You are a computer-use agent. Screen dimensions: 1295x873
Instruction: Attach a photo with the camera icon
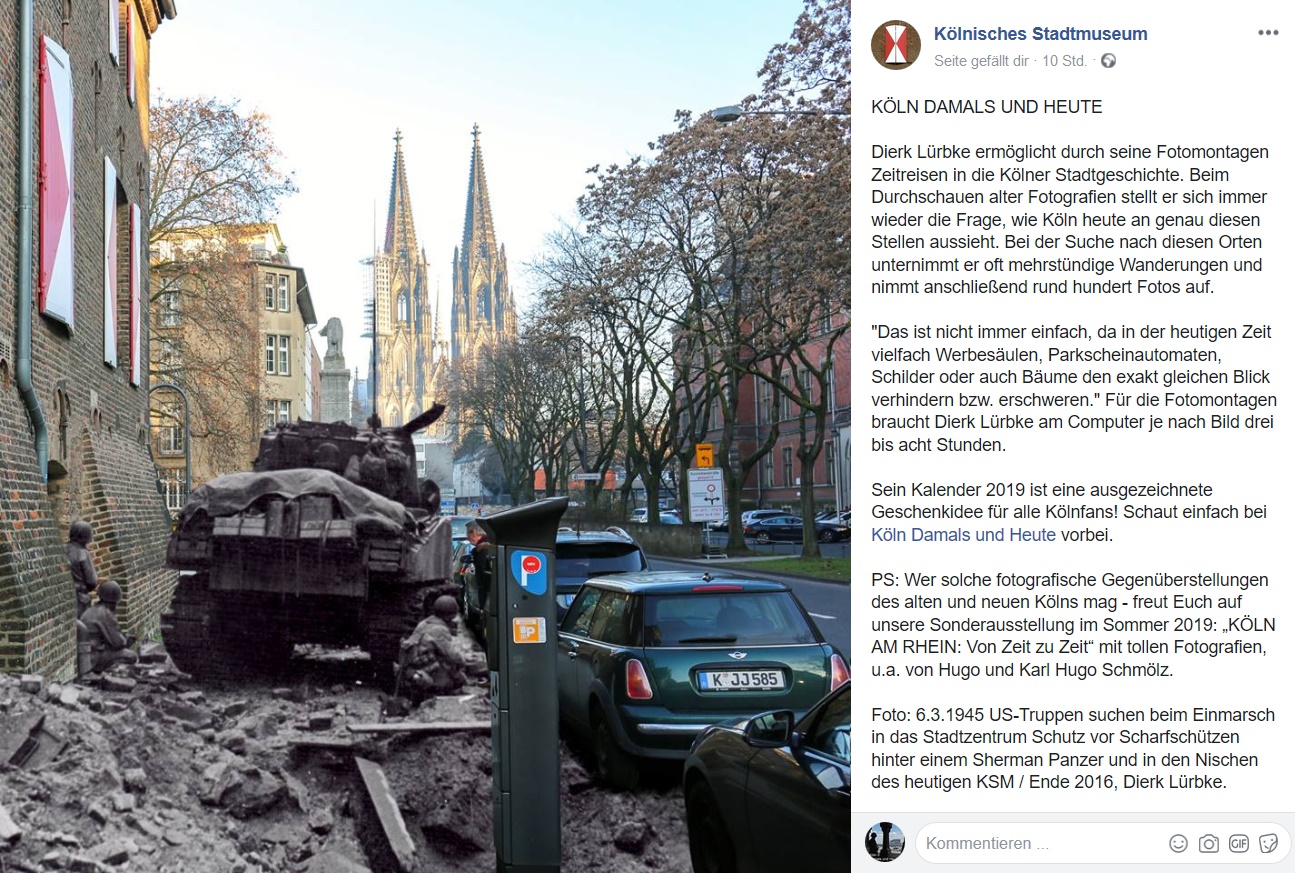tap(1209, 843)
